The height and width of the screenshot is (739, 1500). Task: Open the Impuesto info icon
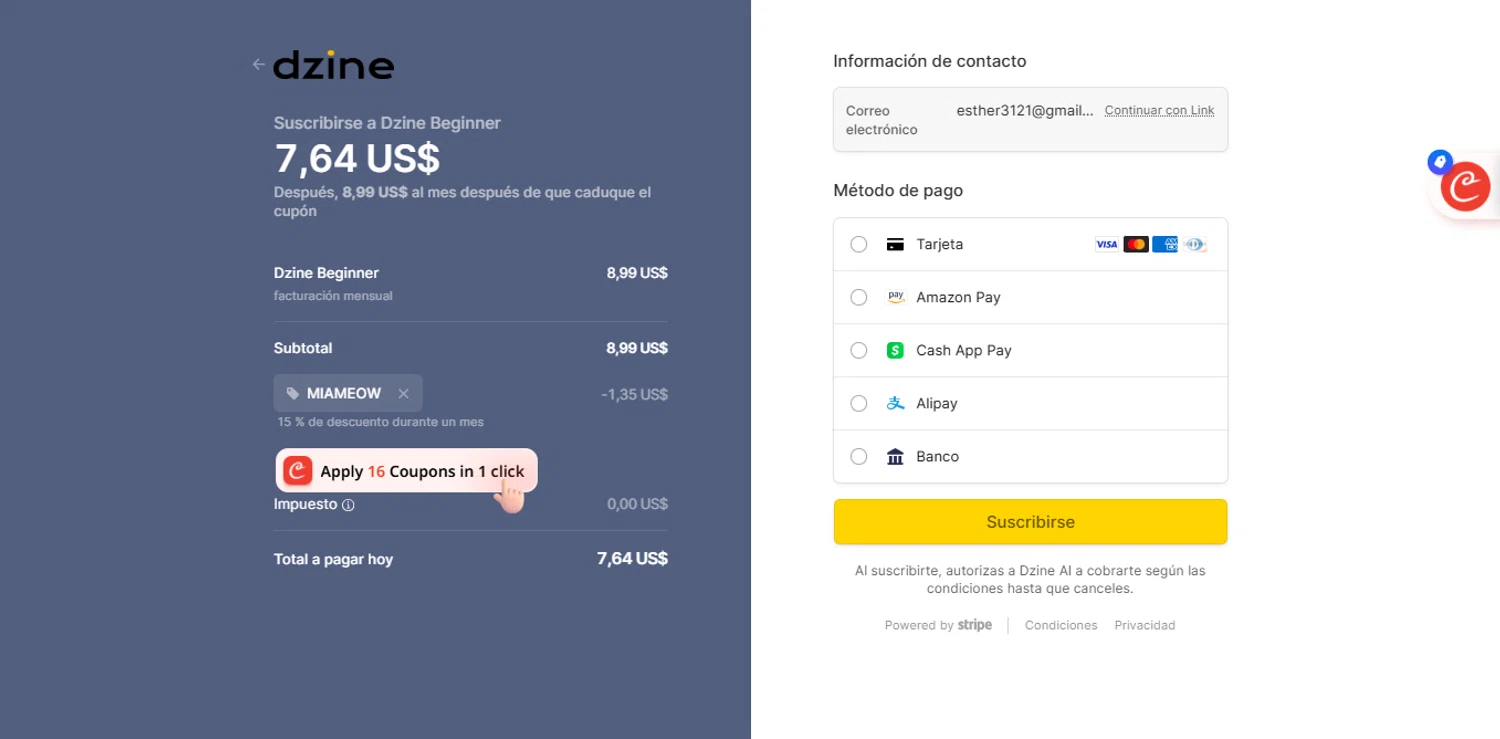coord(348,505)
